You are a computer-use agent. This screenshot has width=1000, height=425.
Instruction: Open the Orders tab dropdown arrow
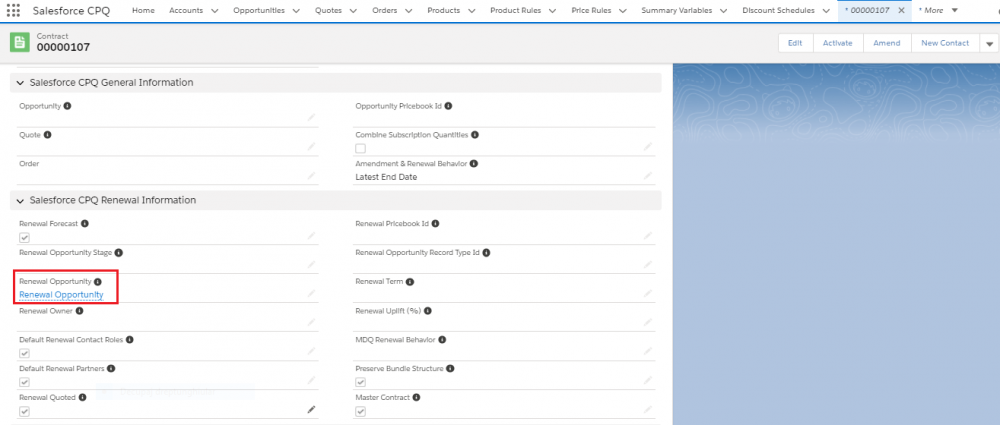coord(409,11)
